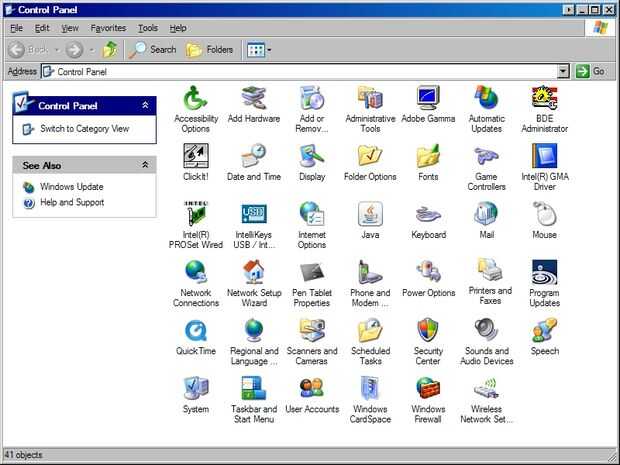Open Network Setup Wizard icon

pyautogui.click(x=253, y=272)
